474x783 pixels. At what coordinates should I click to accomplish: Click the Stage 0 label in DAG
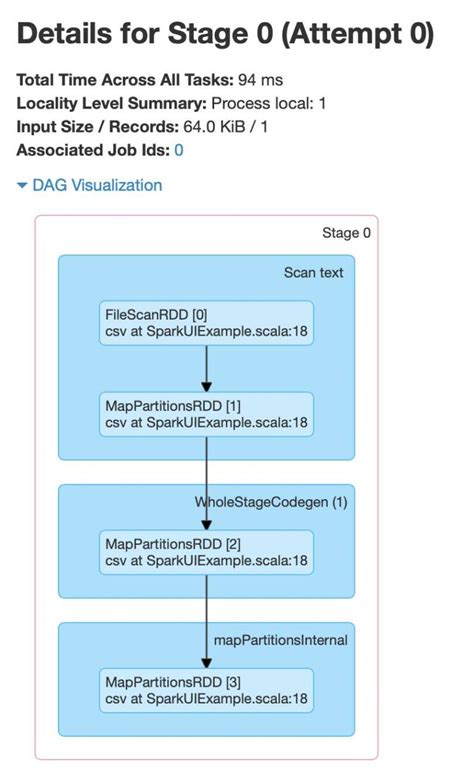coord(346,233)
